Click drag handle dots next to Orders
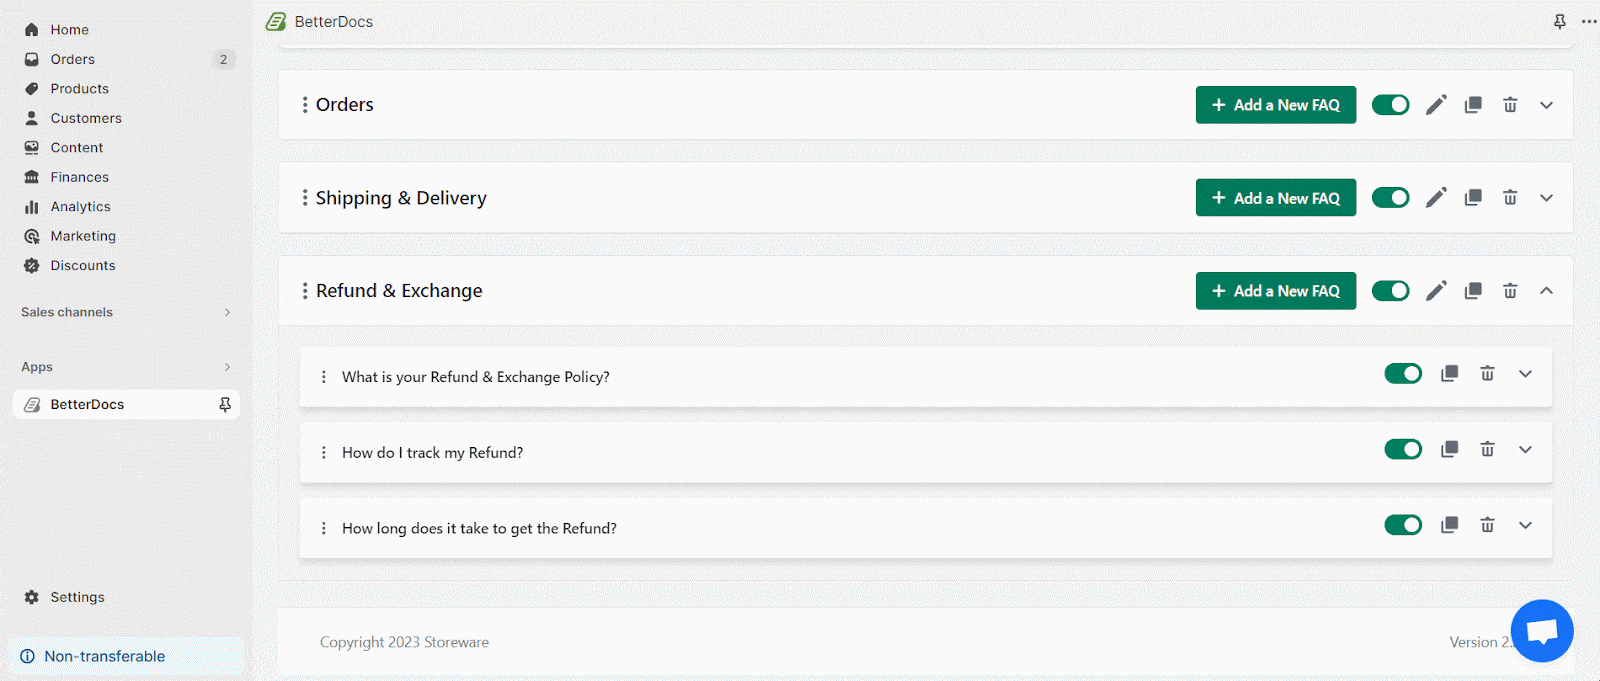1600x681 pixels. pos(305,105)
